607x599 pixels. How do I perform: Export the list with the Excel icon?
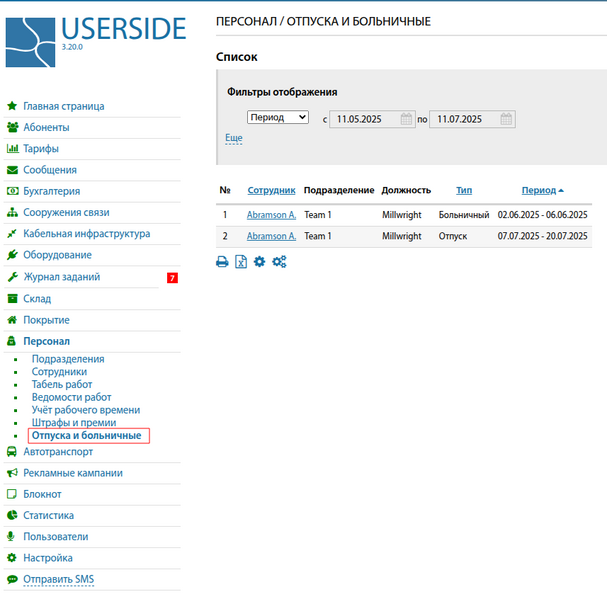(x=241, y=262)
